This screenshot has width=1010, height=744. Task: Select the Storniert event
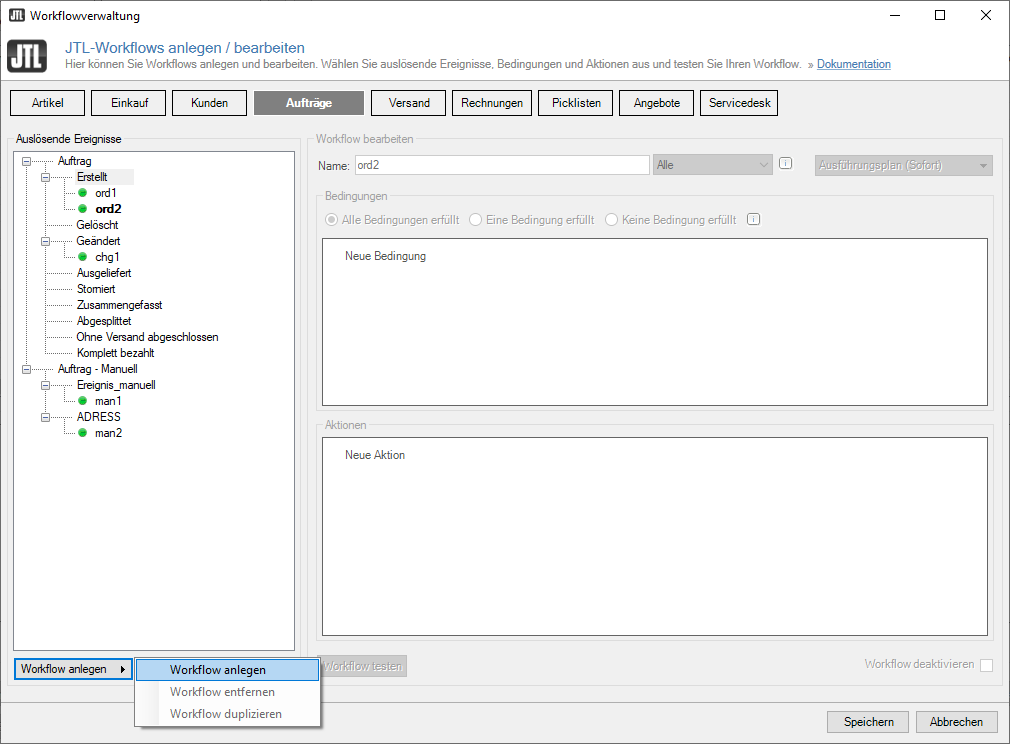(x=96, y=289)
